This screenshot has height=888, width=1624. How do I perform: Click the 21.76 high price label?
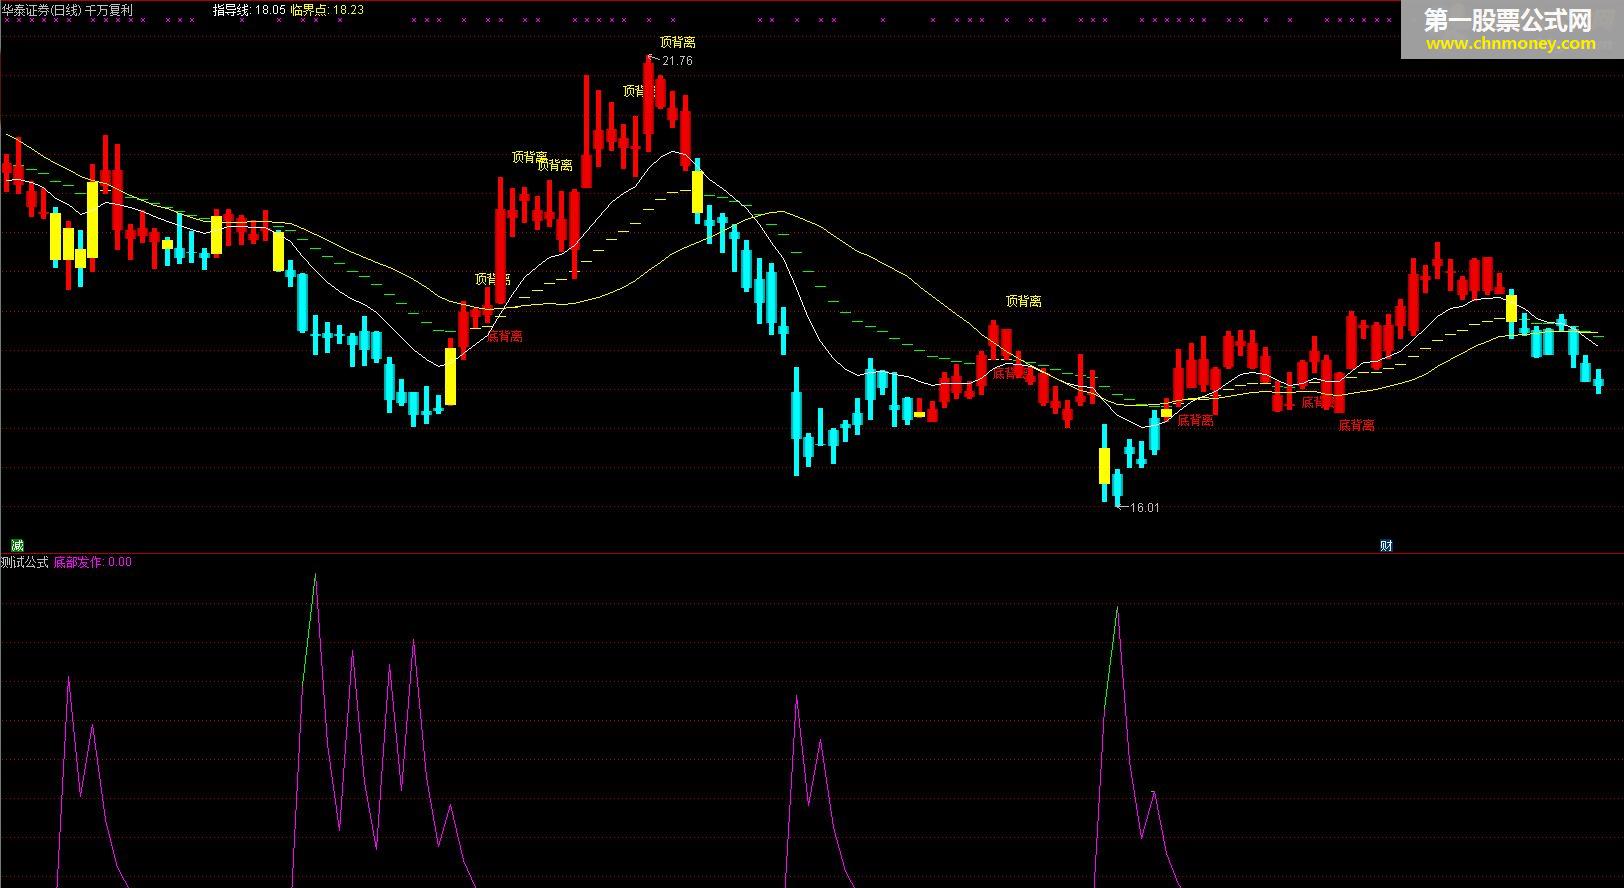pyautogui.click(x=677, y=61)
